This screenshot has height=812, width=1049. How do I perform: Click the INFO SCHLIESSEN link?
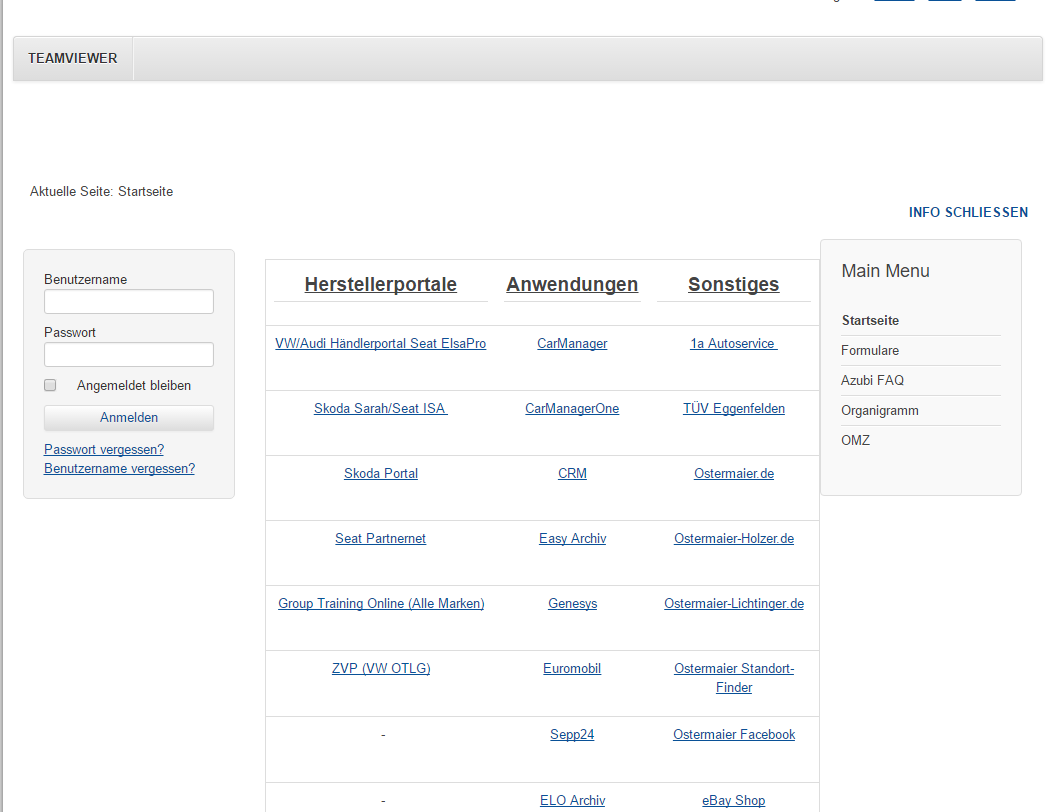pos(968,212)
